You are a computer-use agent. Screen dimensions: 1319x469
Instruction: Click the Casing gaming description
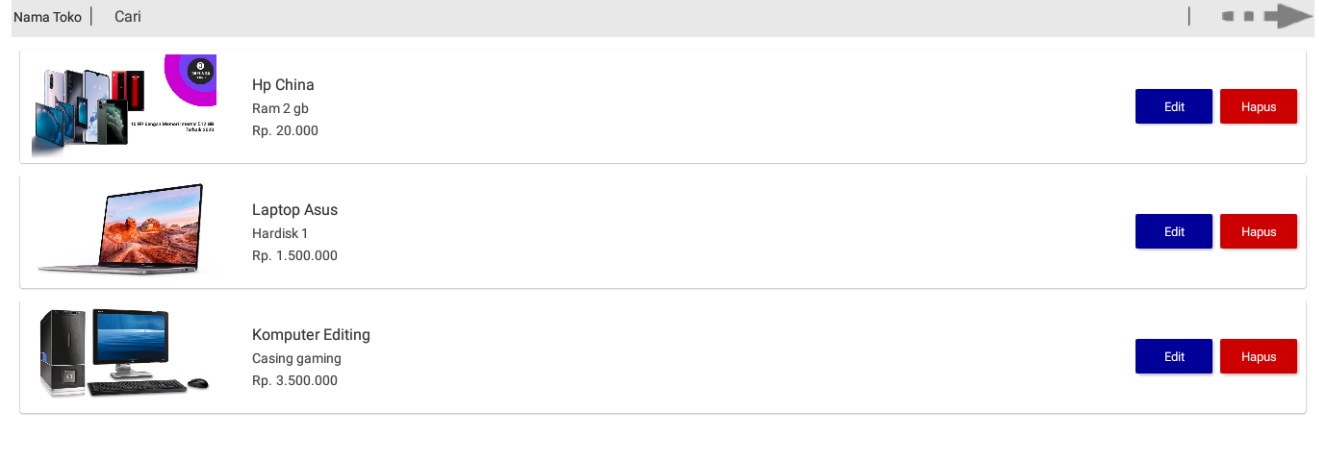[x=296, y=359]
